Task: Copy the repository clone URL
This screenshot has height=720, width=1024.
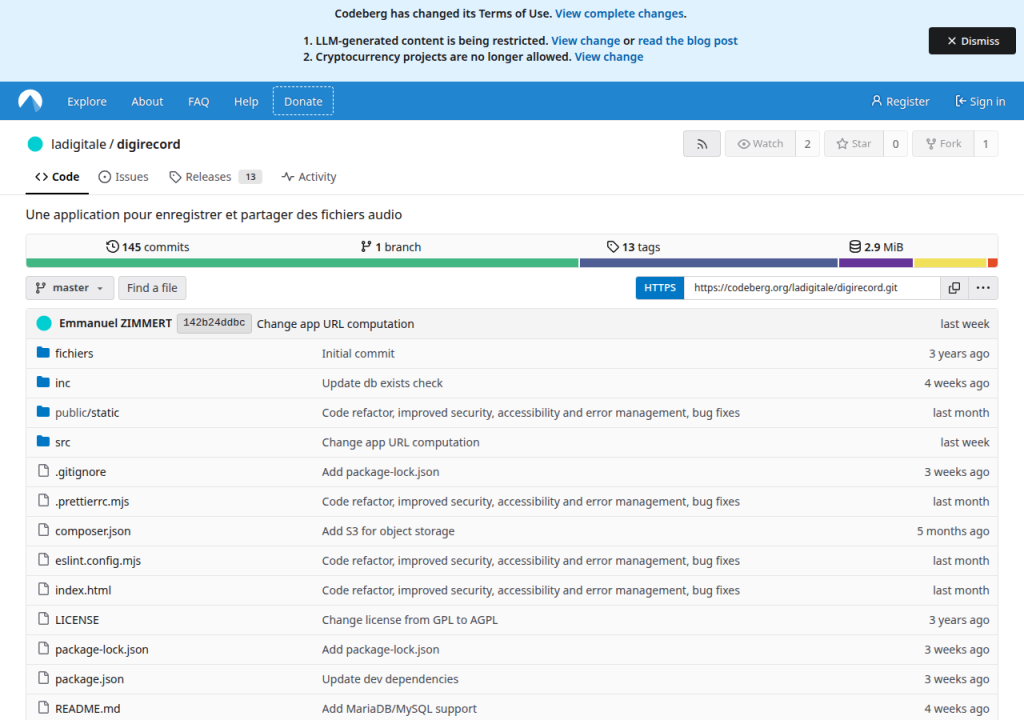Action: [954, 287]
